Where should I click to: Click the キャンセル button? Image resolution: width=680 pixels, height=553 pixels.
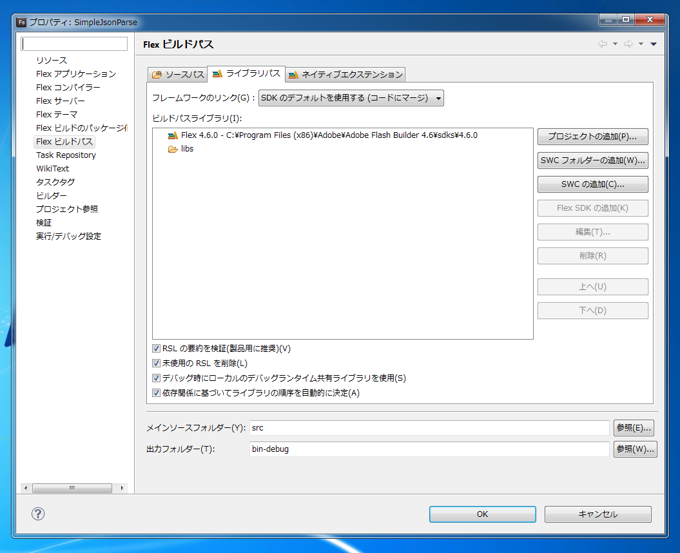[598, 514]
